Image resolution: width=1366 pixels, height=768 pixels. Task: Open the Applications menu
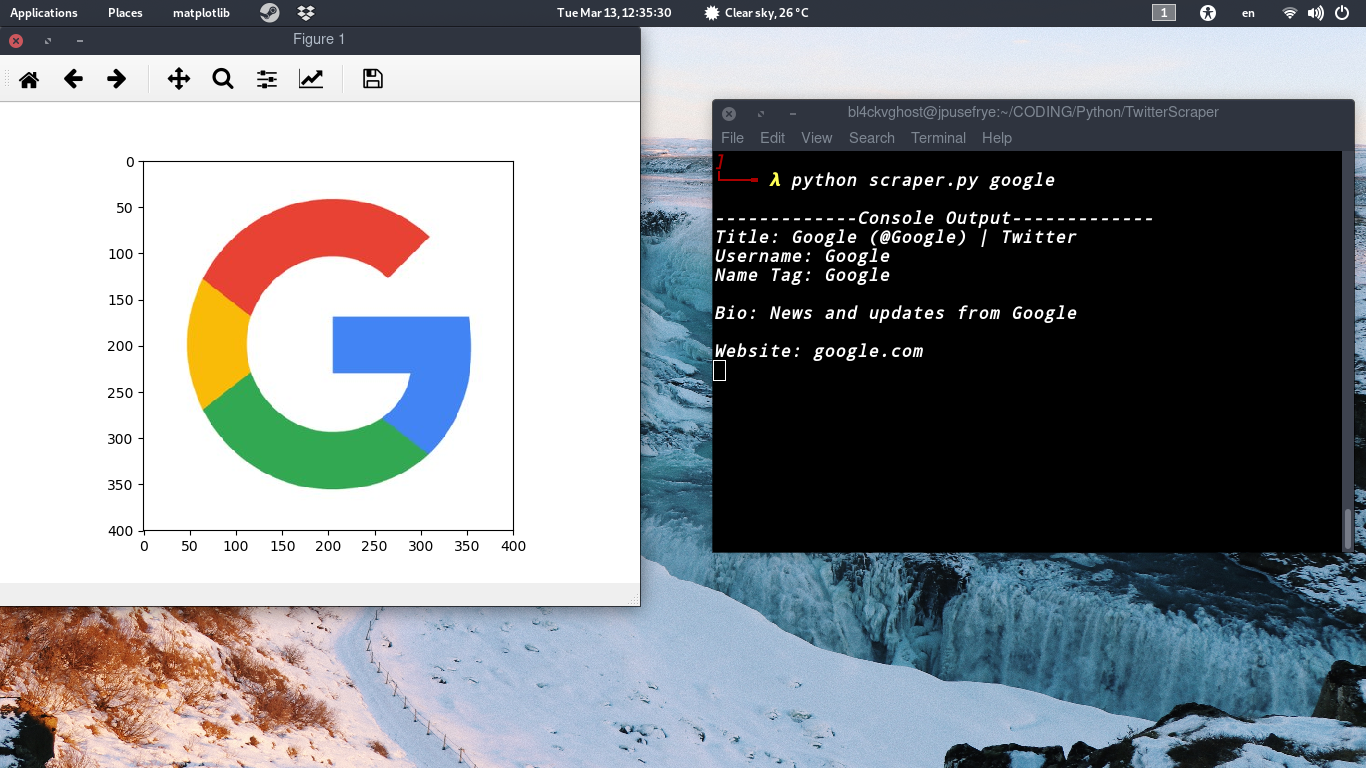(44, 13)
